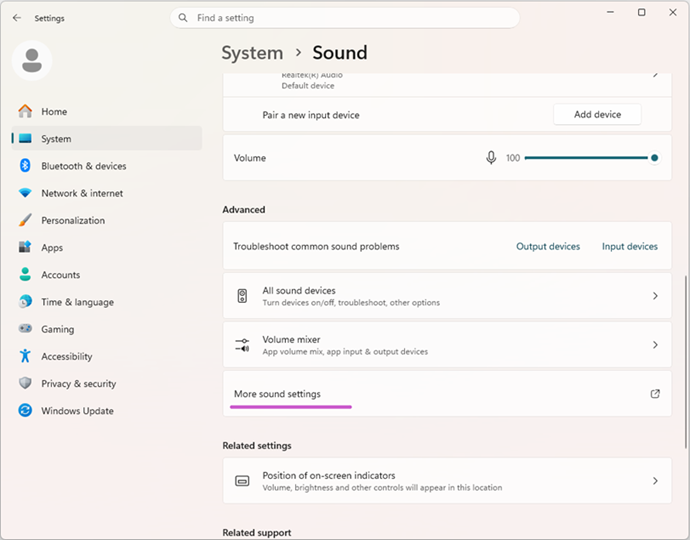Click the Bluetooth icon in sidebar
690x540 pixels.
coord(25,165)
